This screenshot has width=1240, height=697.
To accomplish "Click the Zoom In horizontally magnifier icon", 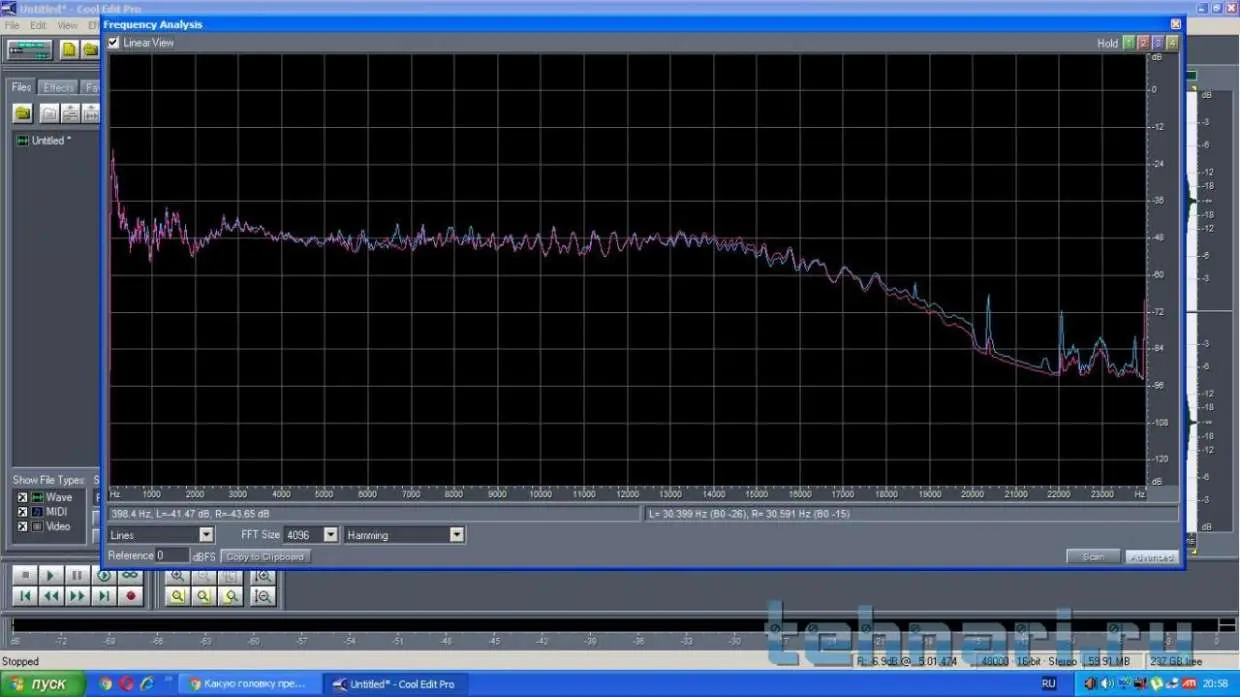I will pyautogui.click(x=177, y=575).
